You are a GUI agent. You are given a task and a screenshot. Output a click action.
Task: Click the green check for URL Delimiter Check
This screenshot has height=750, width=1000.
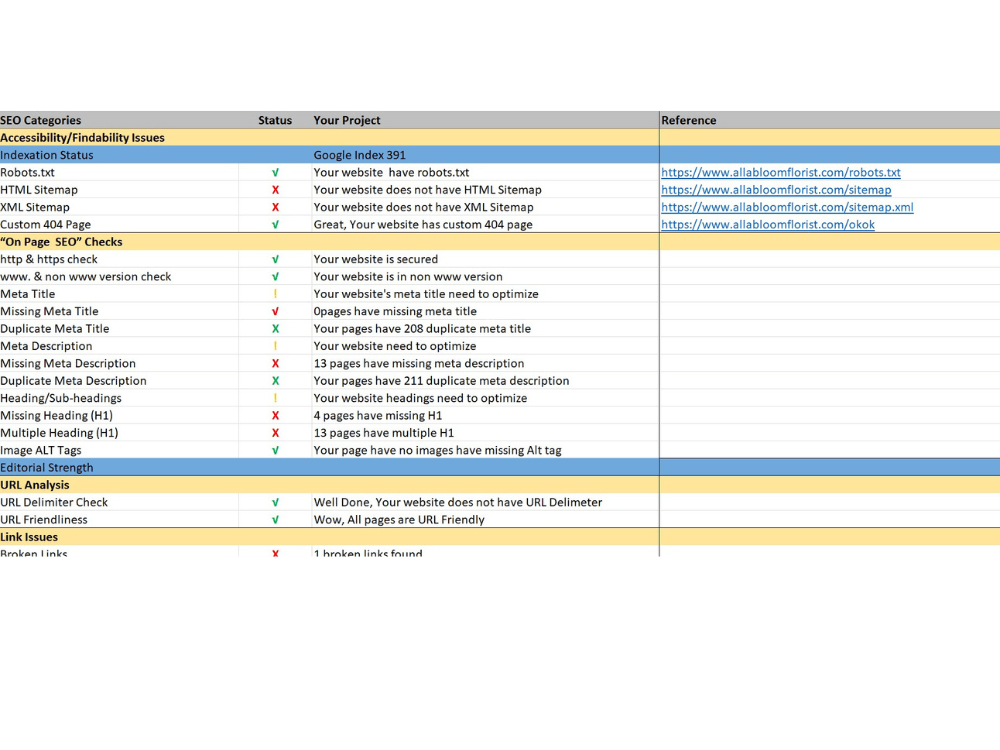[x=276, y=502]
